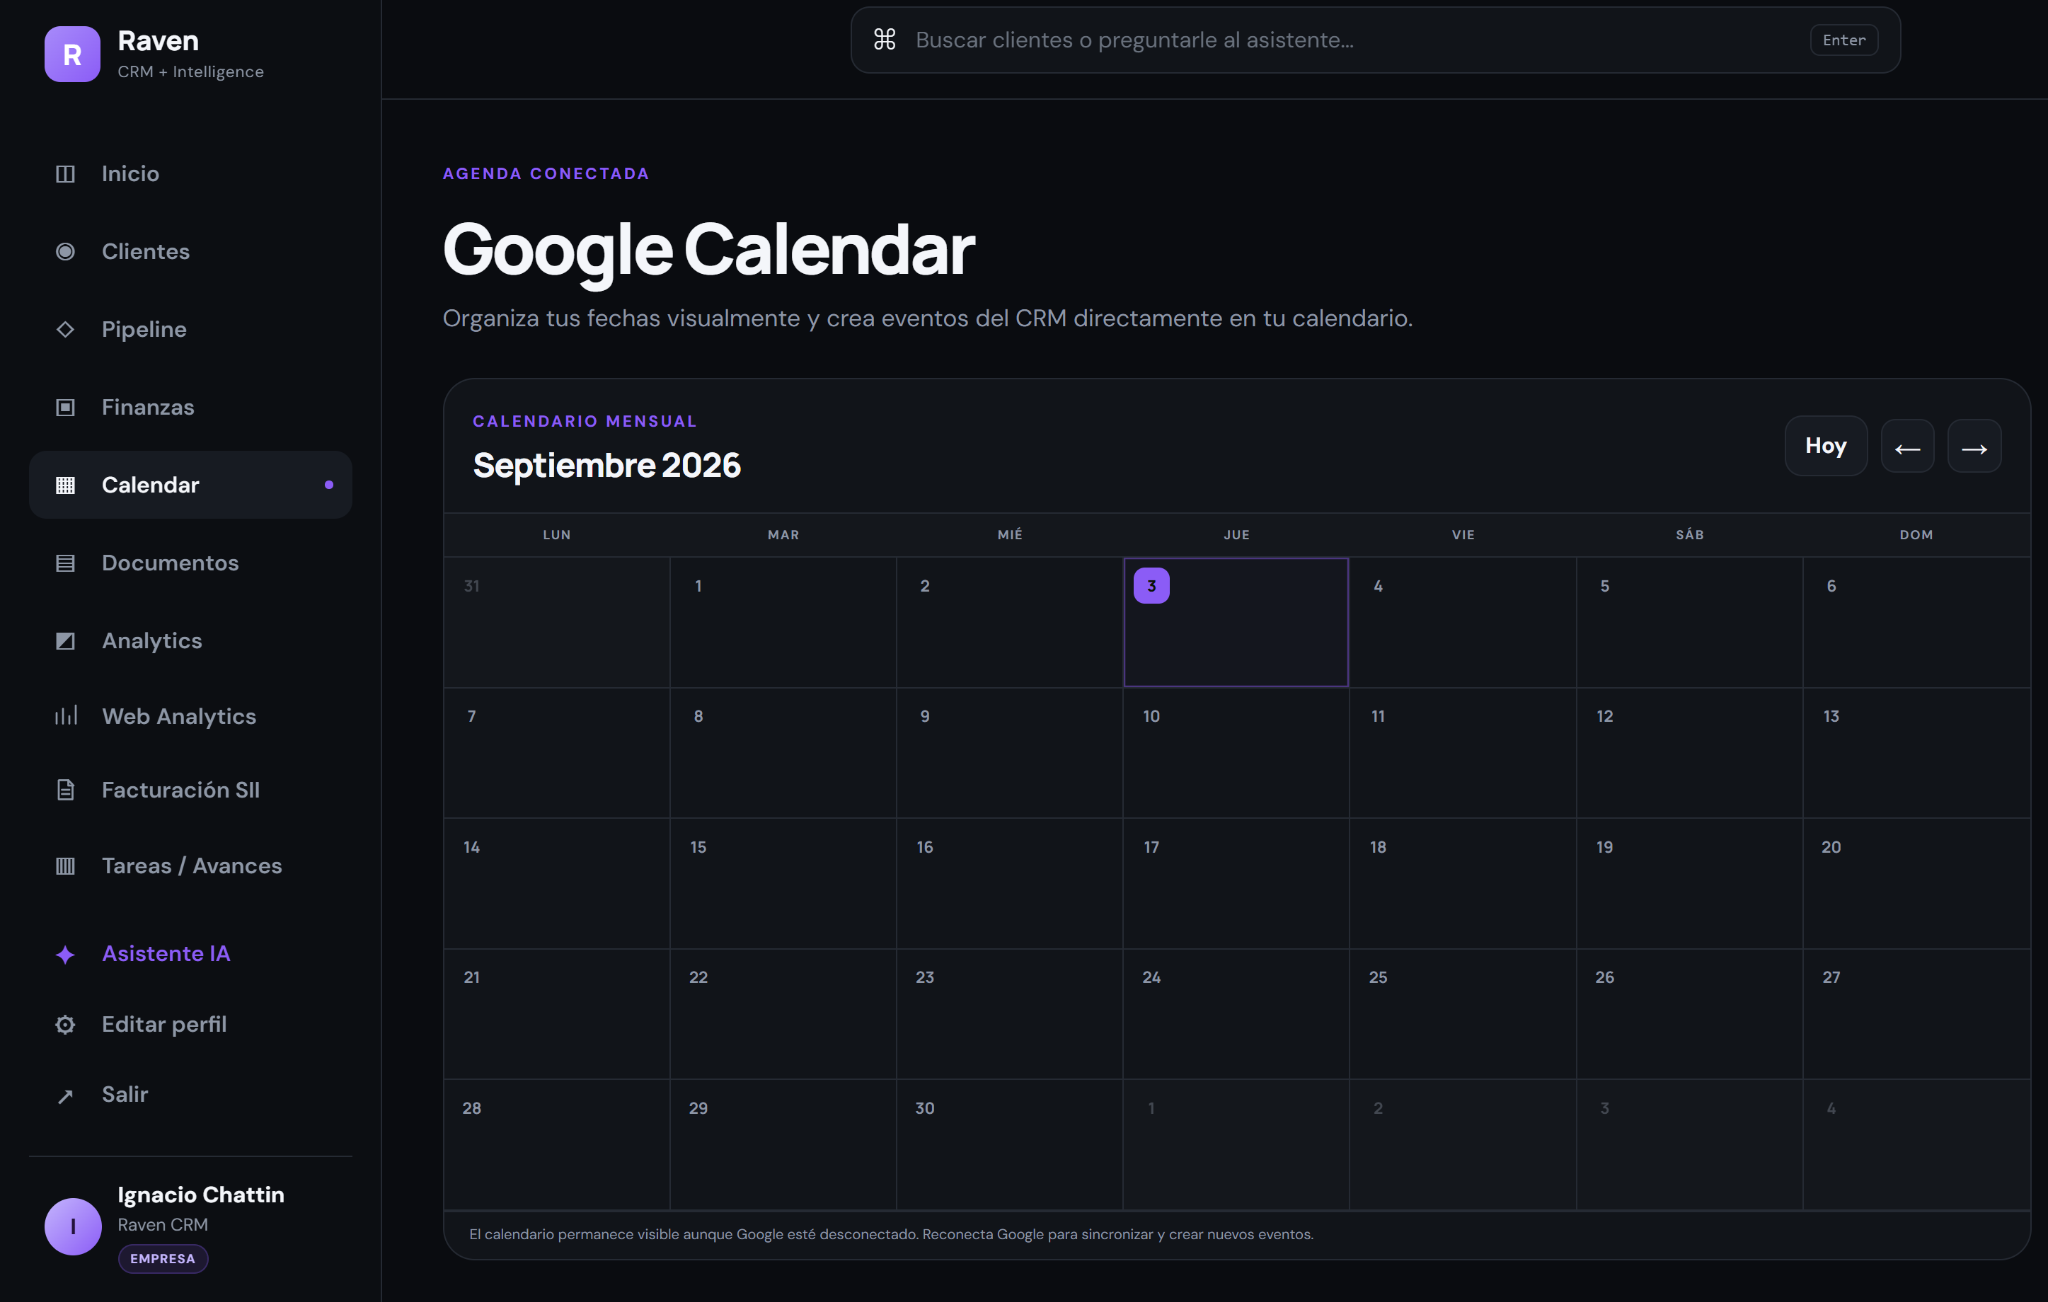2048x1302 pixels.
Task: Click the Web Analytics bars icon
Action: coord(65,716)
